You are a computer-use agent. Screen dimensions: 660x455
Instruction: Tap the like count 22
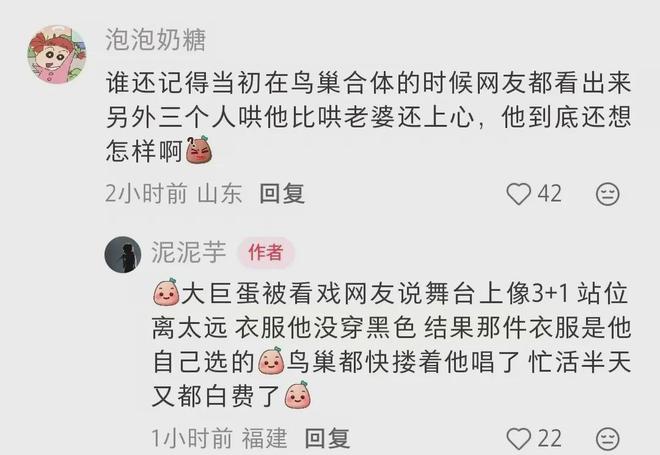coord(549,439)
